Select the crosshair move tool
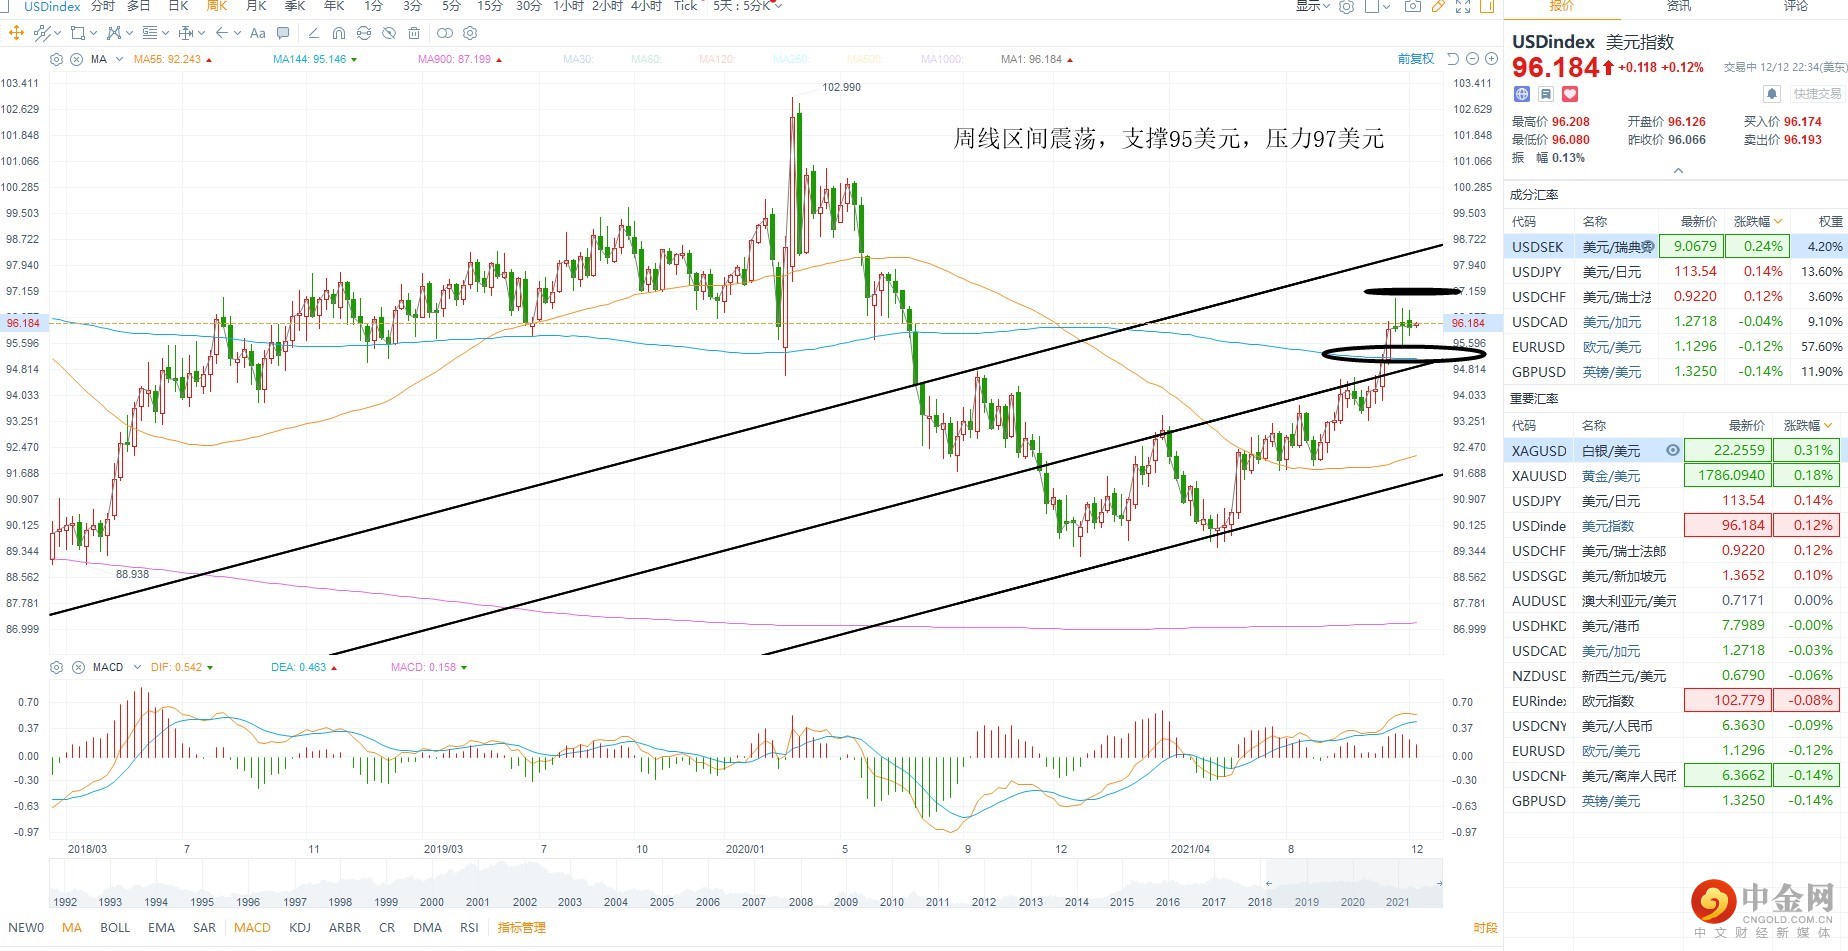 [x=16, y=33]
